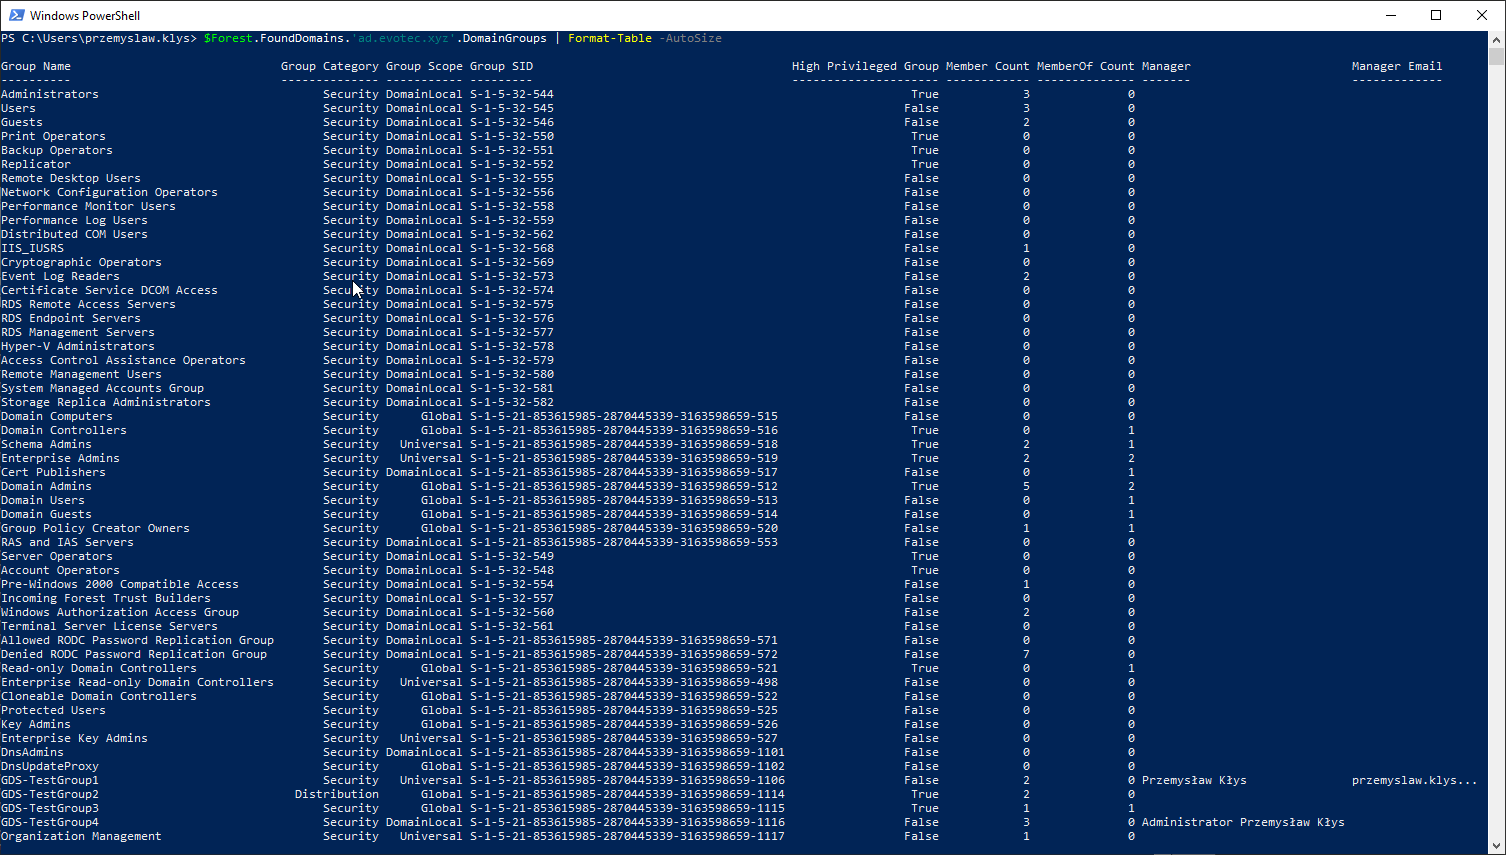
Task: Click the Format-Table command text
Action: coord(609,37)
